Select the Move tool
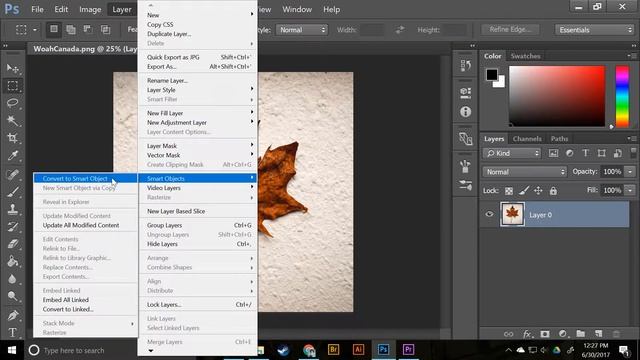 13,68
